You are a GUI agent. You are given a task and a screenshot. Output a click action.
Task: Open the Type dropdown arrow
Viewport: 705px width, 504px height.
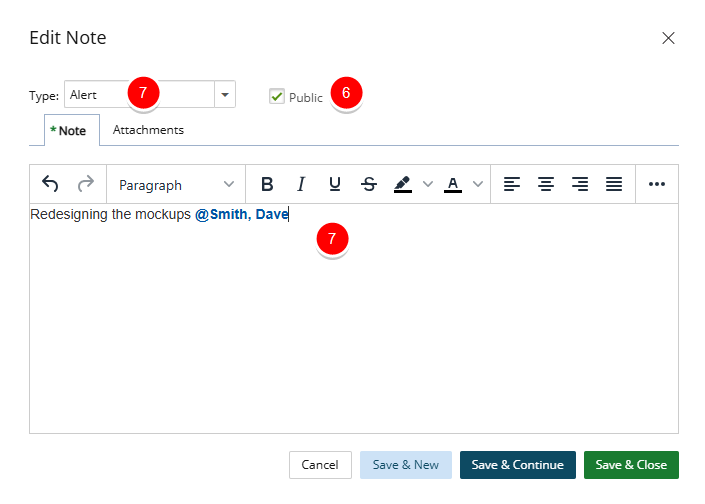[x=225, y=94]
